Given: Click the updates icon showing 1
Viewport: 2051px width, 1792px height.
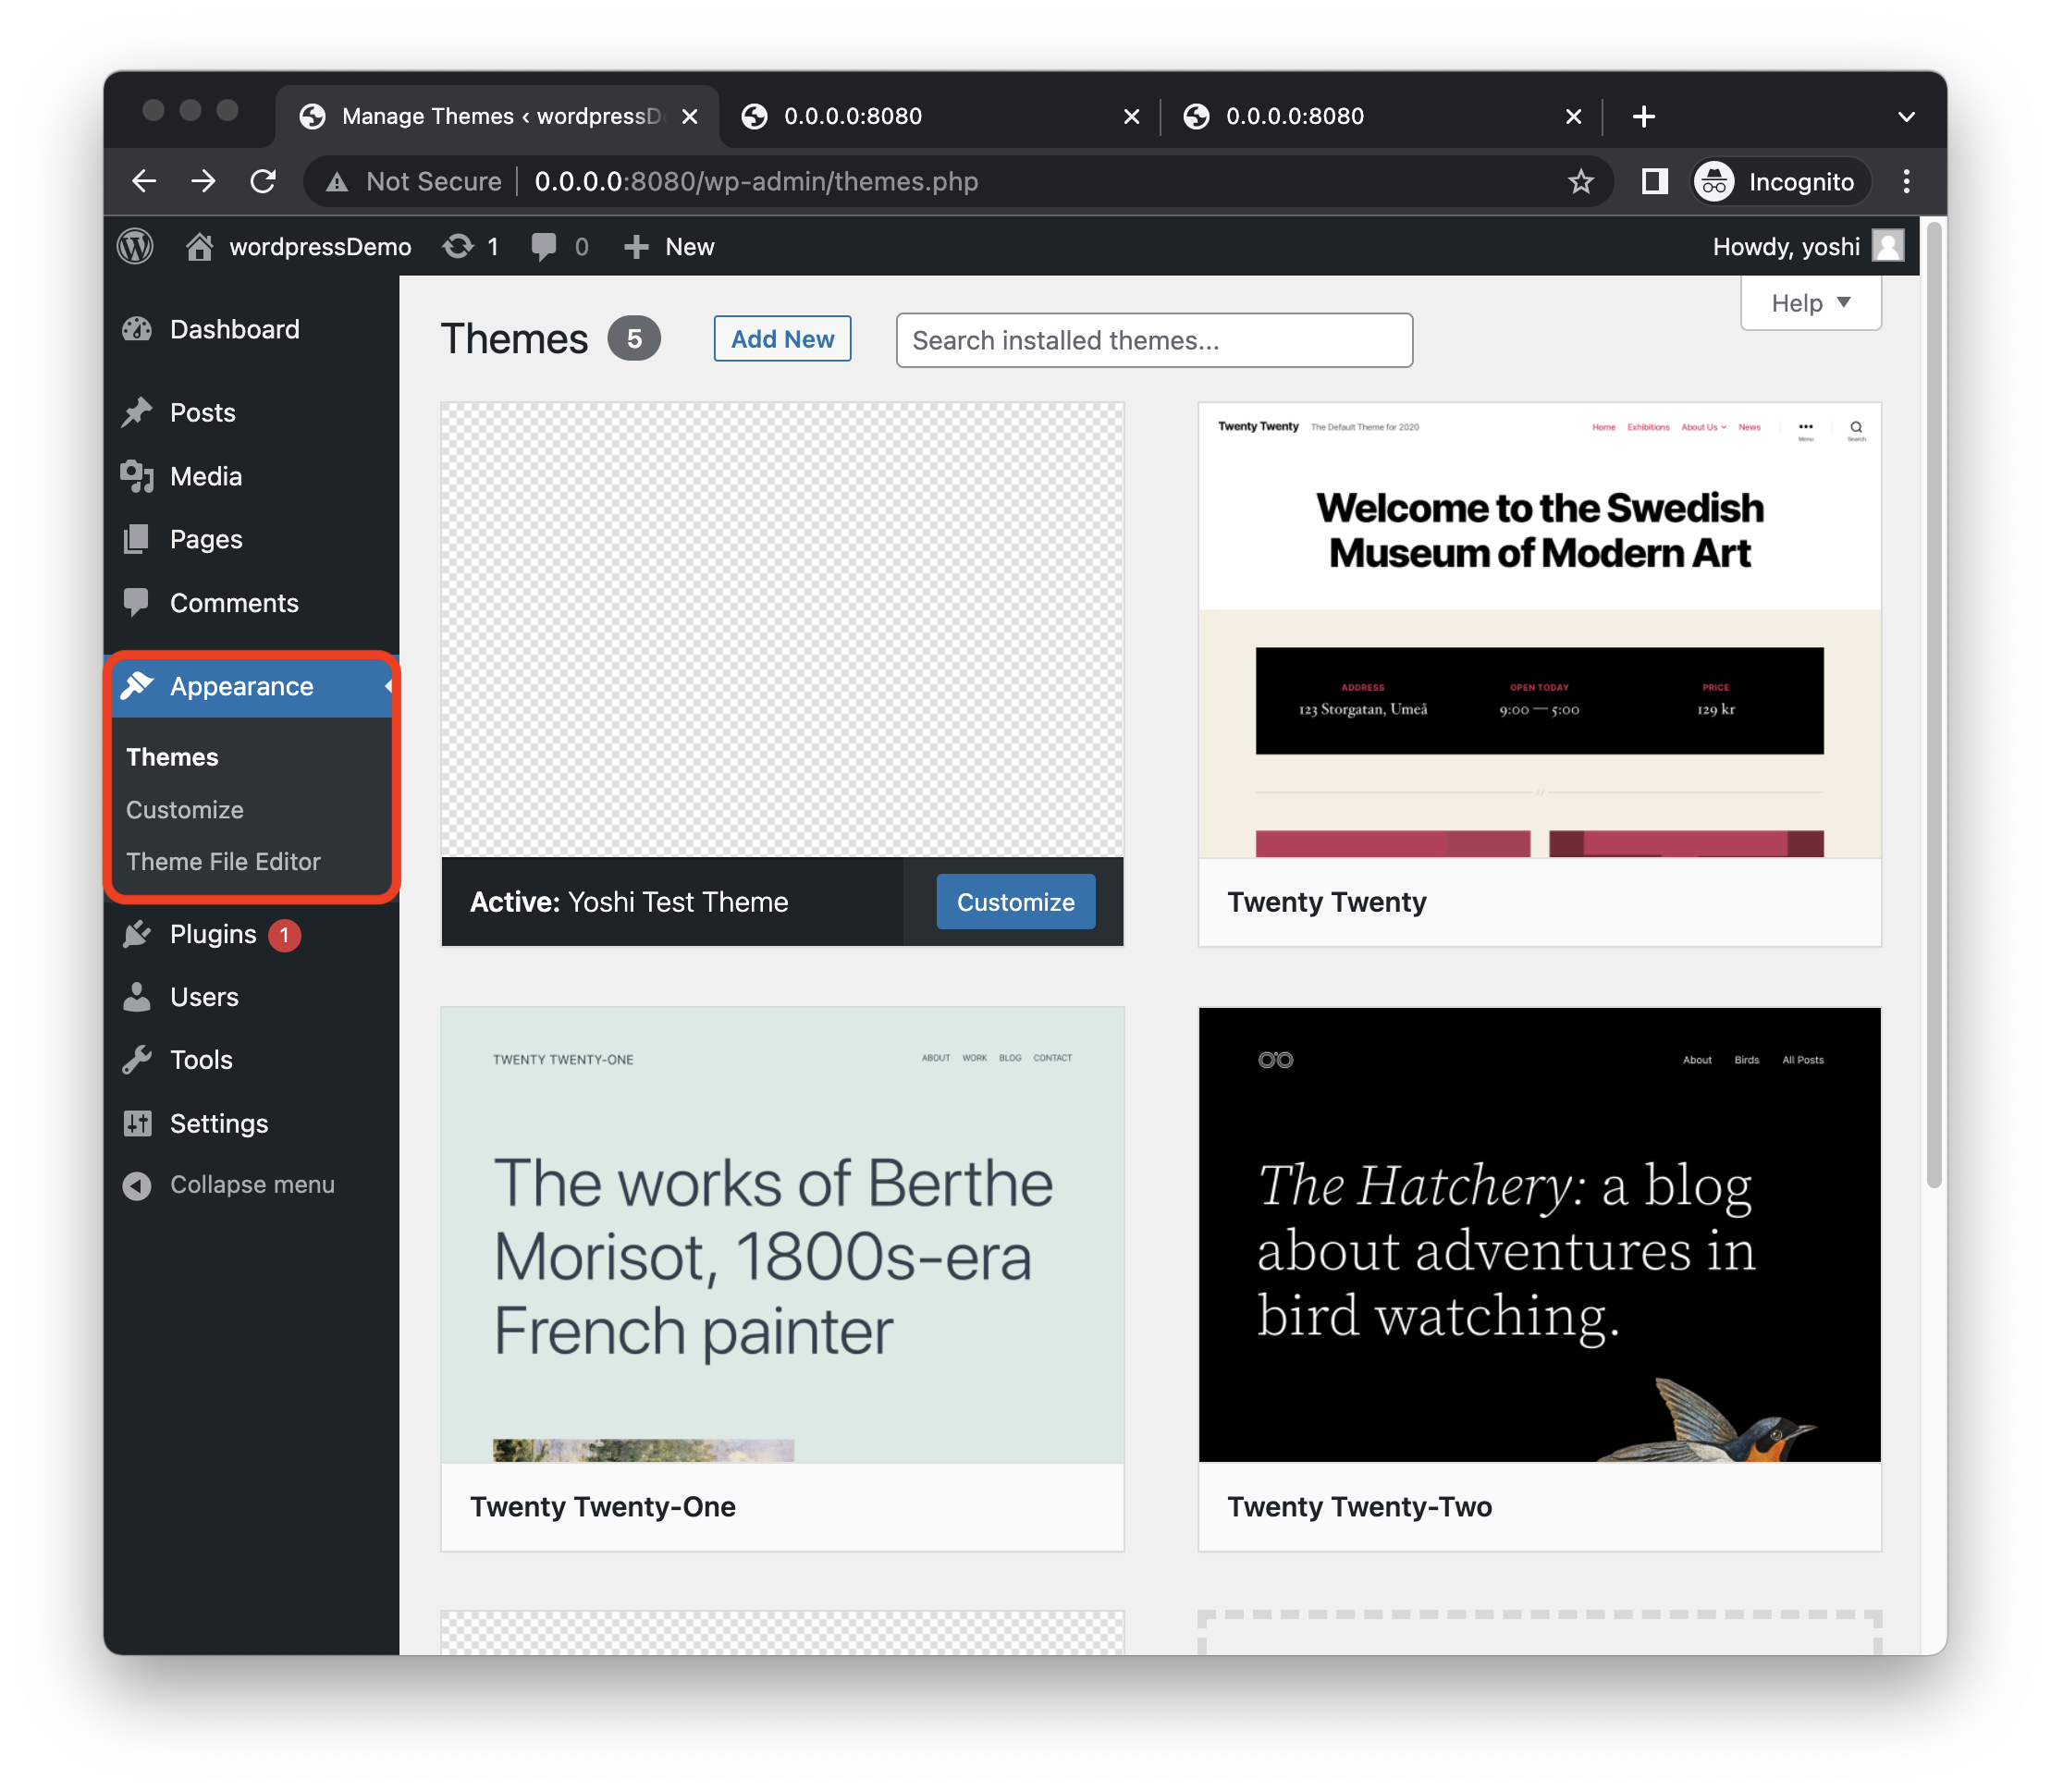Looking at the screenshot, I should (x=471, y=246).
